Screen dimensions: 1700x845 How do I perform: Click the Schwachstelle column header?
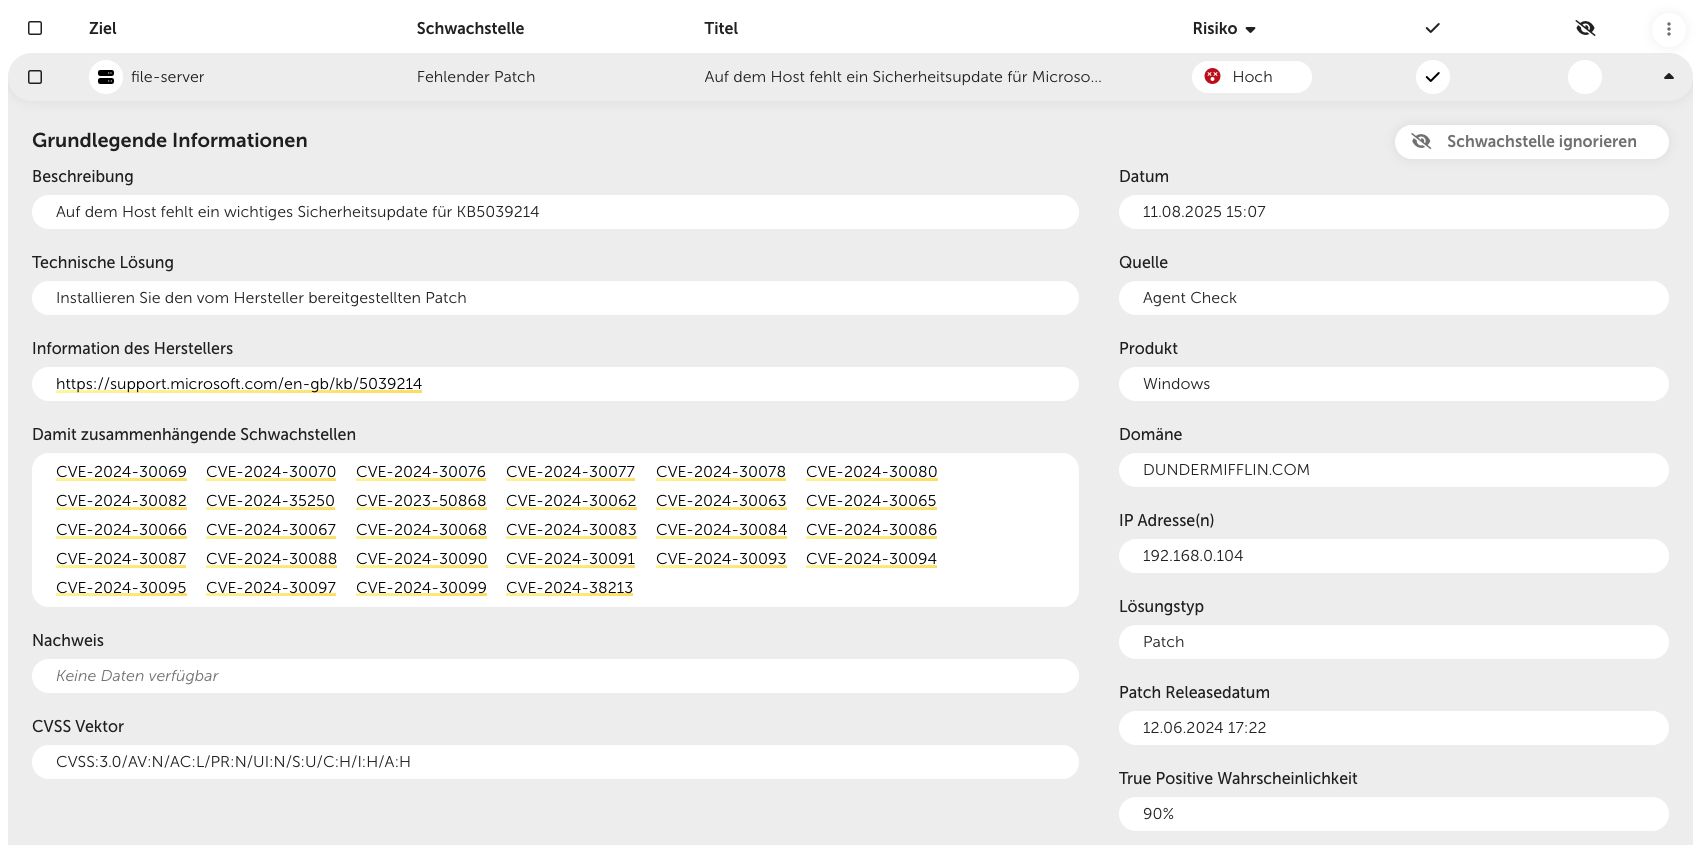coord(470,28)
